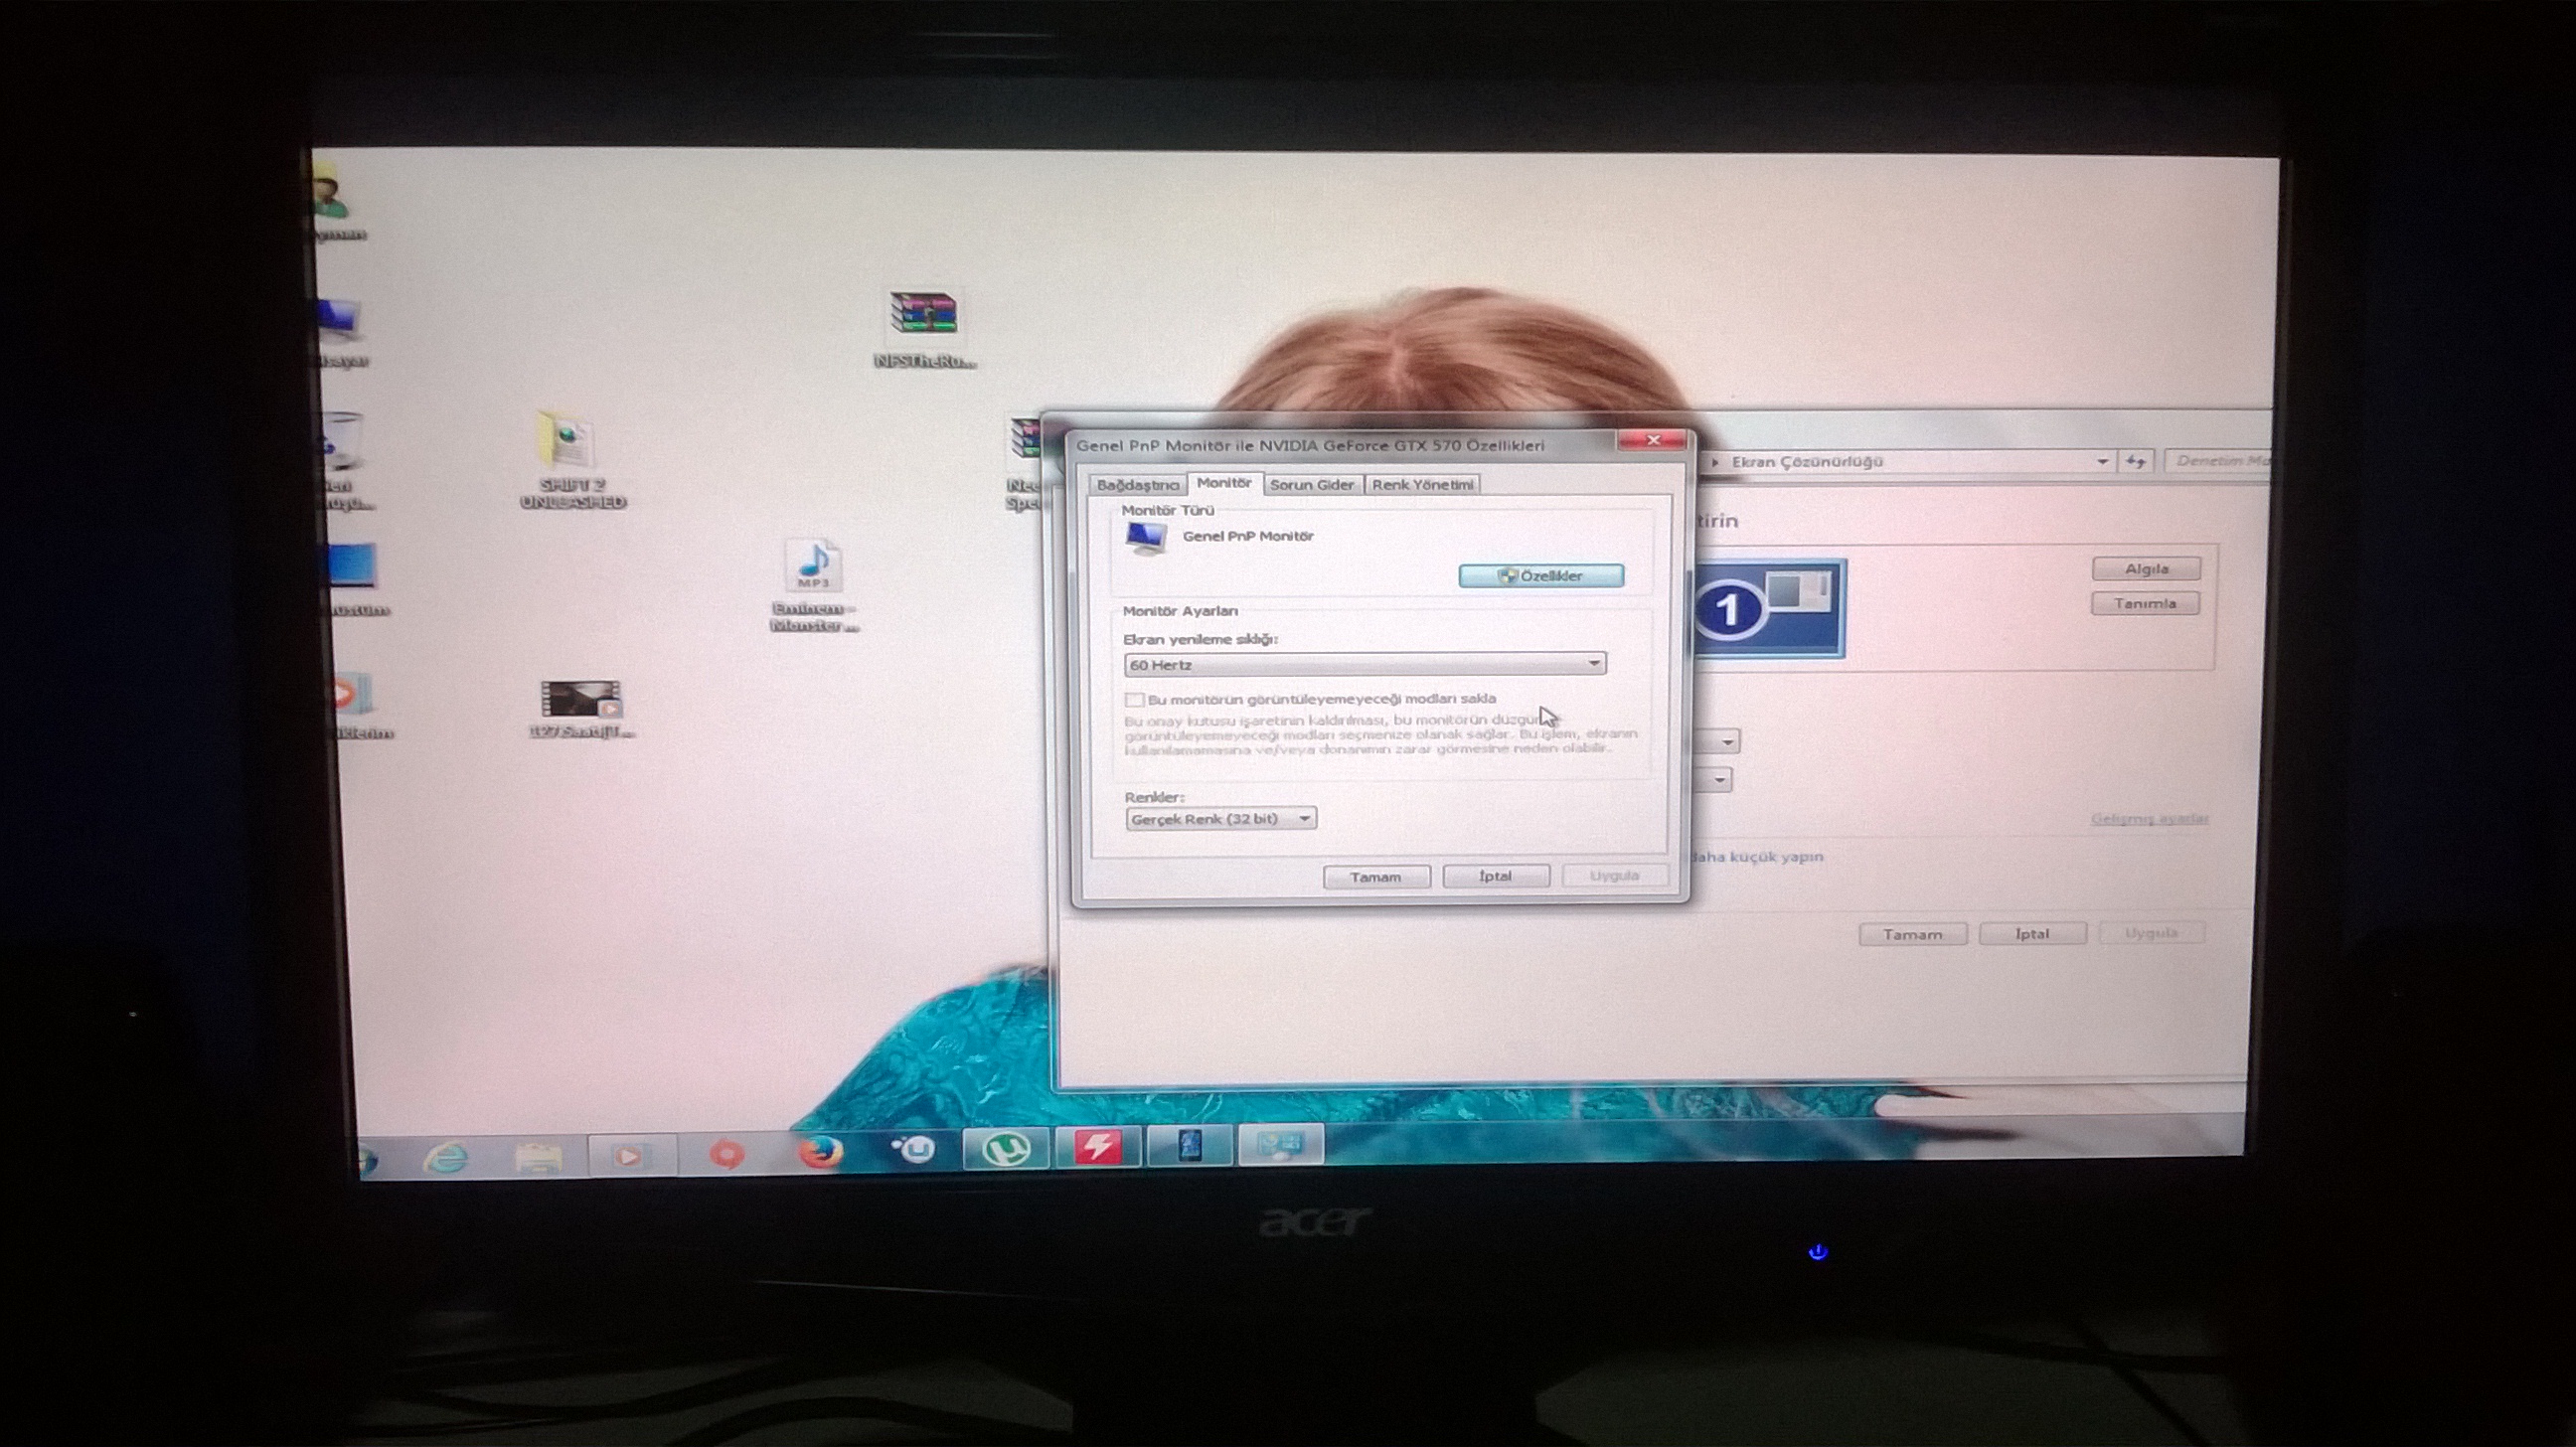This screenshot has width=2576, height=1447.
Task: Select the display 1 monitor thumbnail
Action: coord(1771,608)
